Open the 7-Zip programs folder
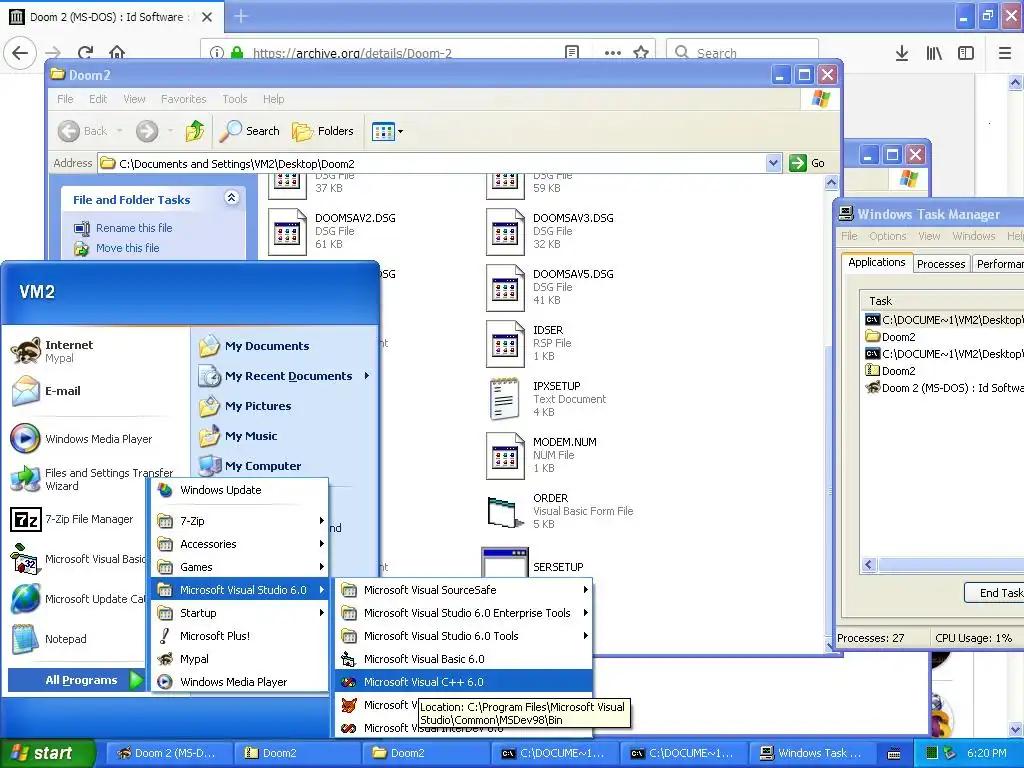Viewport: 1024px width, 768px height. 240,520
